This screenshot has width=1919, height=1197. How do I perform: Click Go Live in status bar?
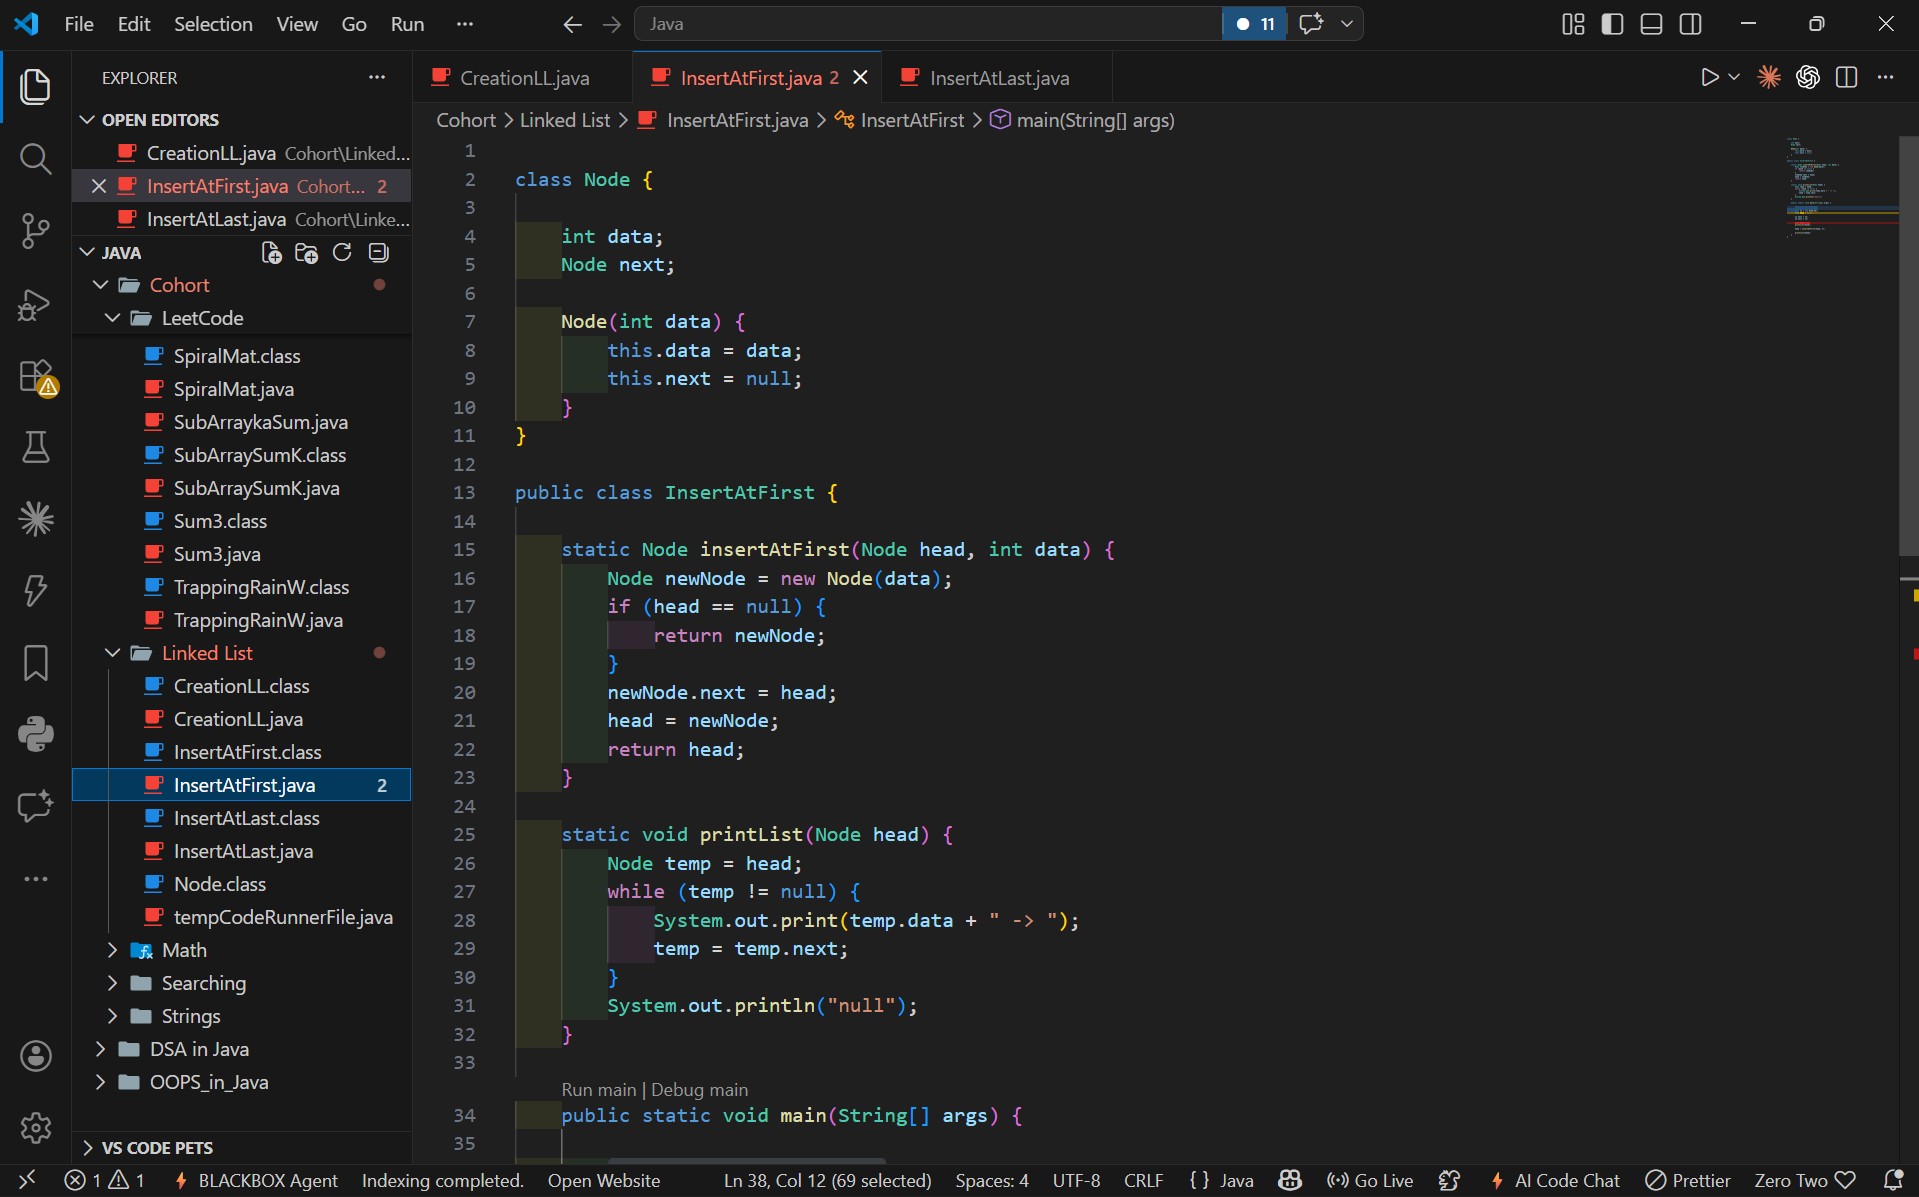pyautogui.click(x=1370, y=1181)
